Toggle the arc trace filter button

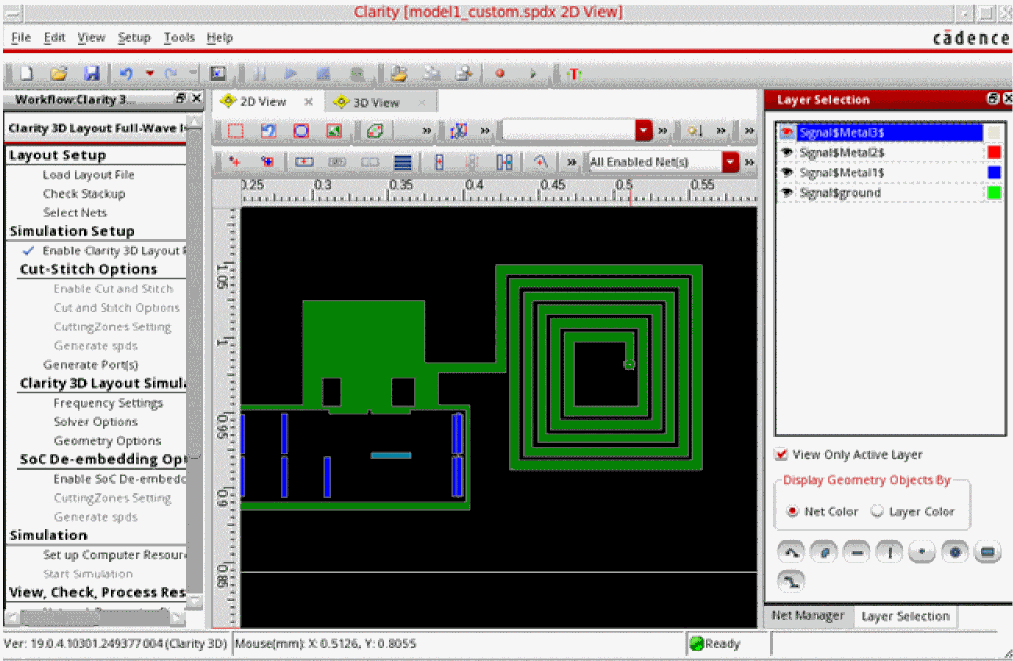pos(791,552)
